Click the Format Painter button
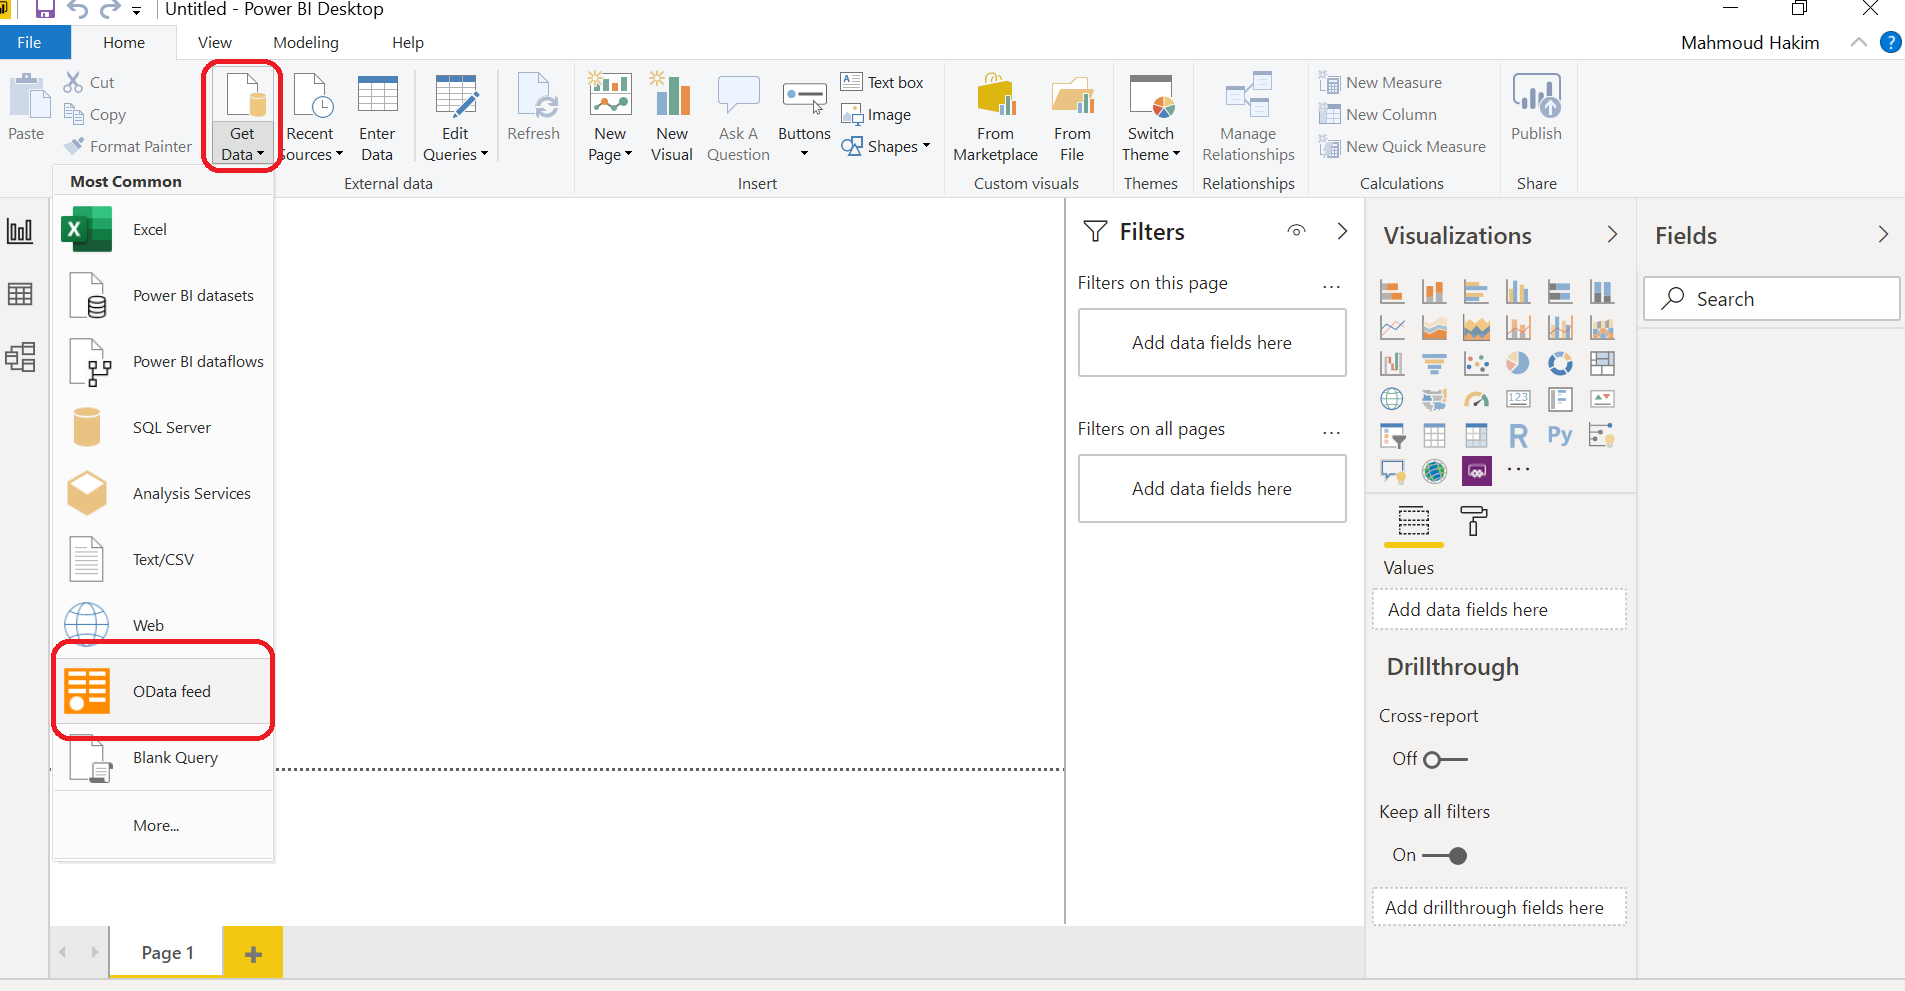This screenshot has height=991, width=1905. pyautogui.click(x=128, y=146)
